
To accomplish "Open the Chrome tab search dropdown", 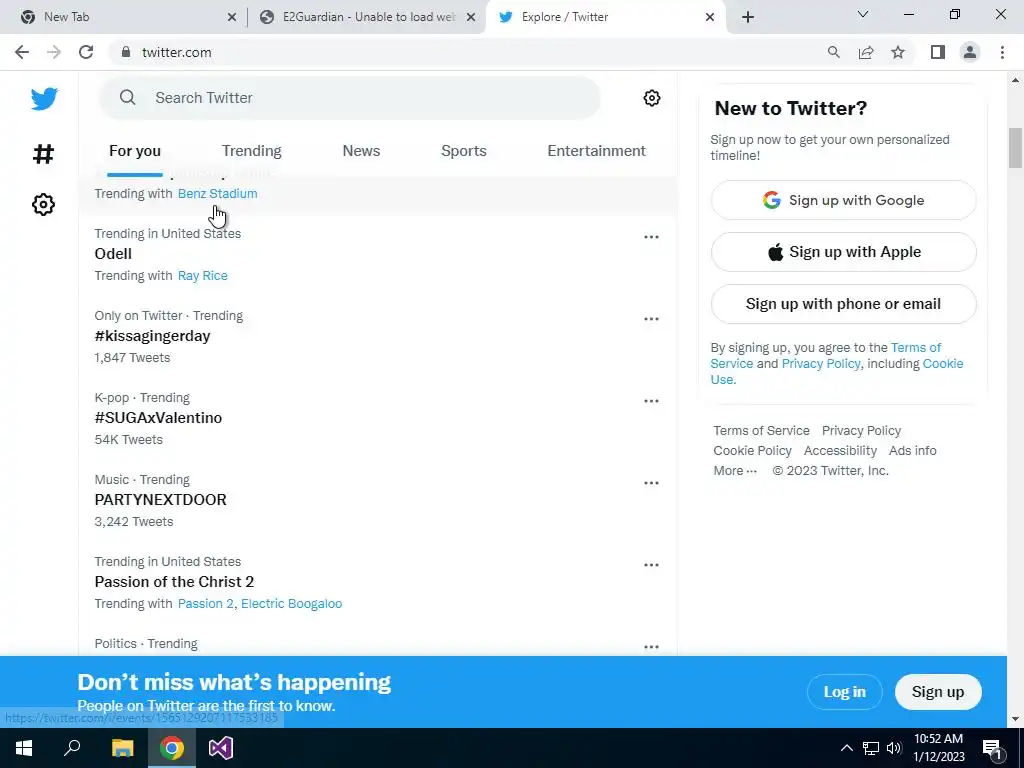I will [863, 14].
